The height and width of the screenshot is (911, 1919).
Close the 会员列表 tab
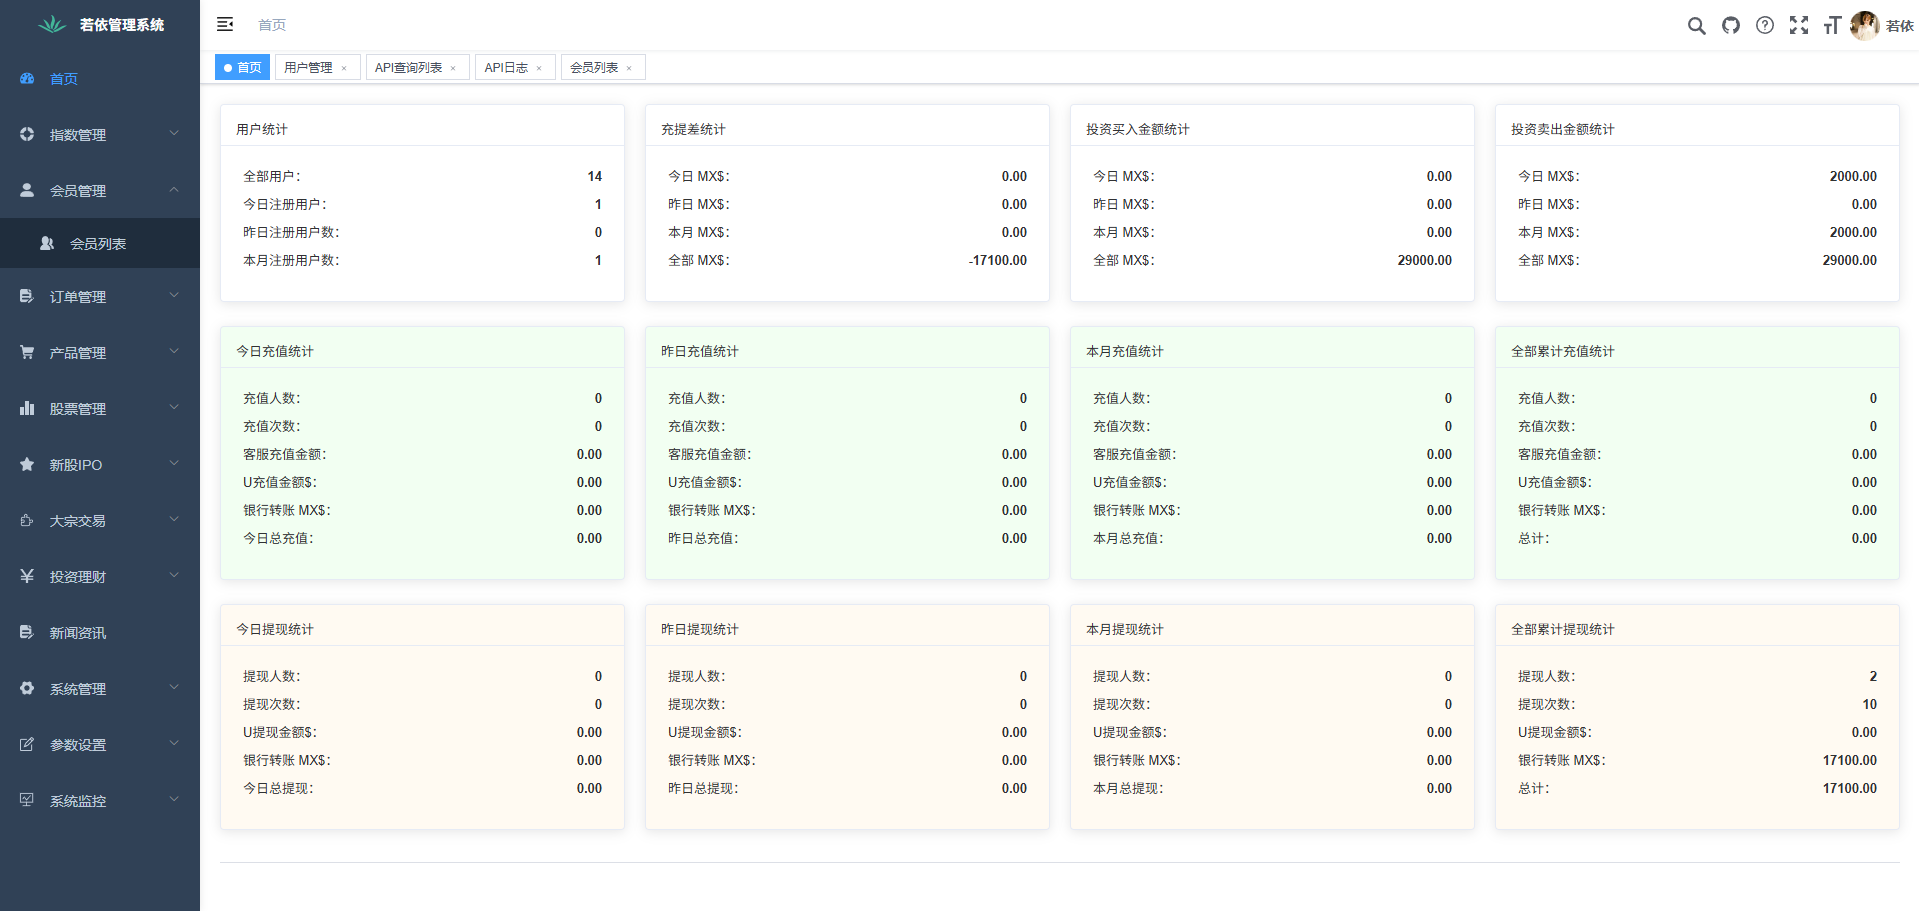[x=629, y=69]
